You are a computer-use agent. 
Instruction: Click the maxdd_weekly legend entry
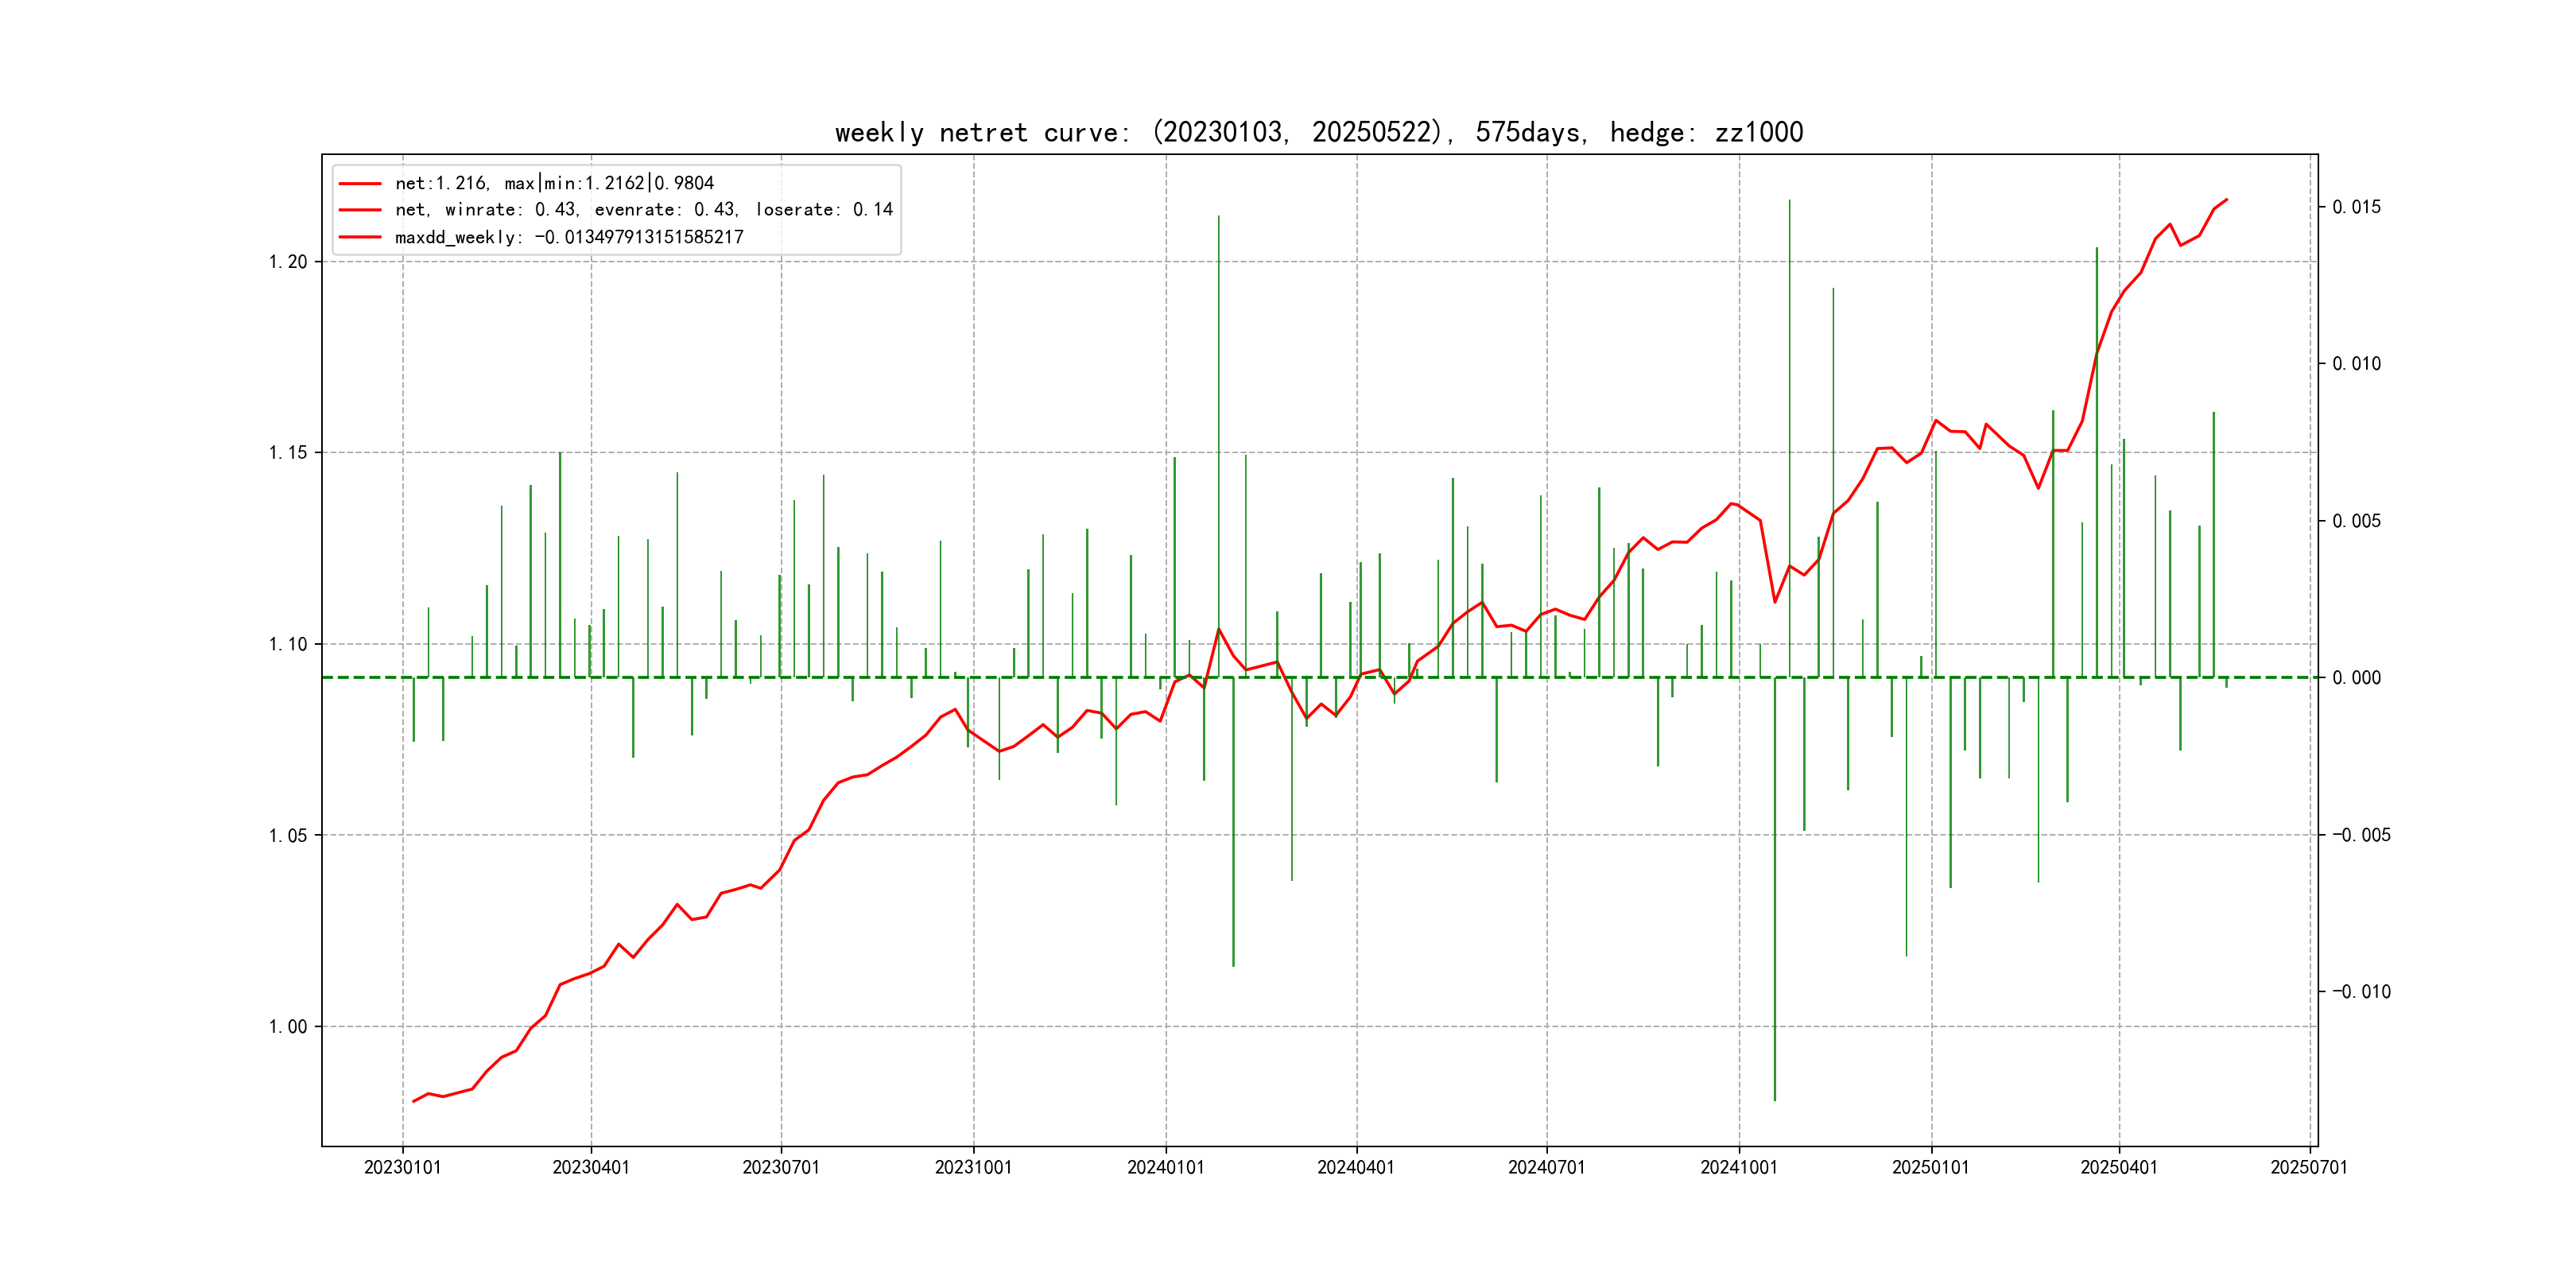(x=568, y=237)
